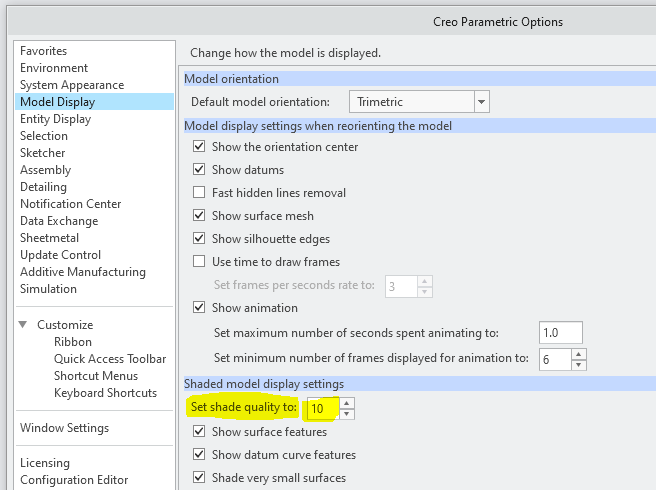Increase shade quality with up arrow
The image size is (656, 490).
pyautogui.click(x=346, y=403)
